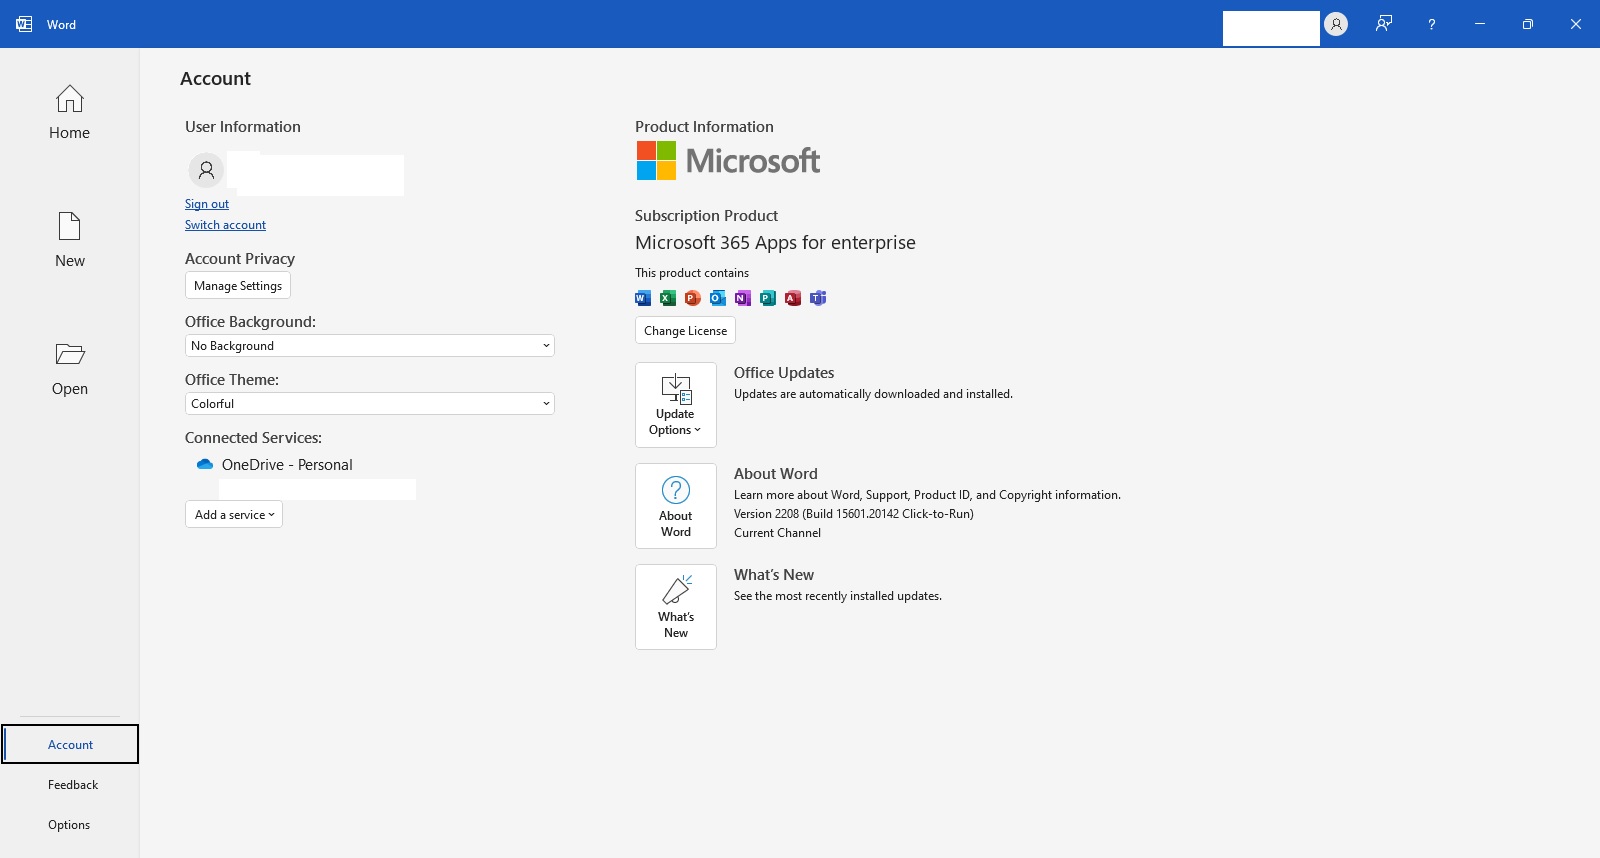This screenshot has height=858, width=1600.
Task: Click the About Word button
Action: click(x=676, y=506)
